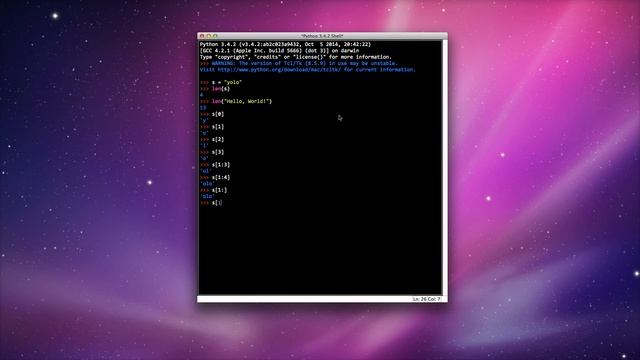Click the s[0] command line
This screenshot has height=360, width=640.
point(212,114)
